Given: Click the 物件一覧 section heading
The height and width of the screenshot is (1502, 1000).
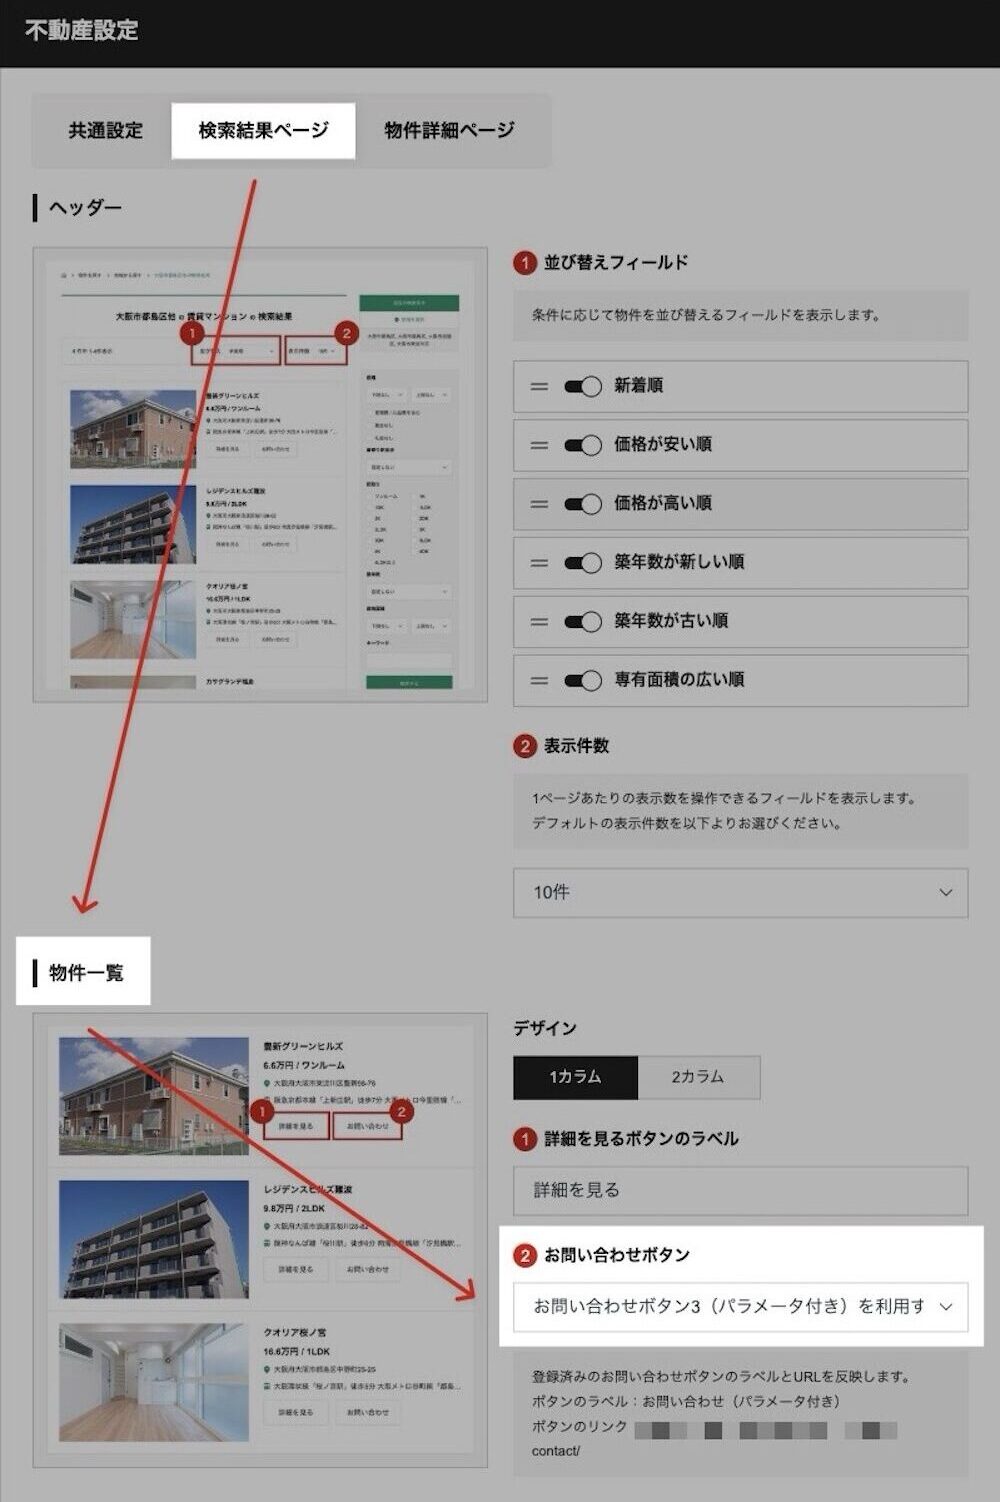Looking at the screenshot, I should [x=86, y=972].
